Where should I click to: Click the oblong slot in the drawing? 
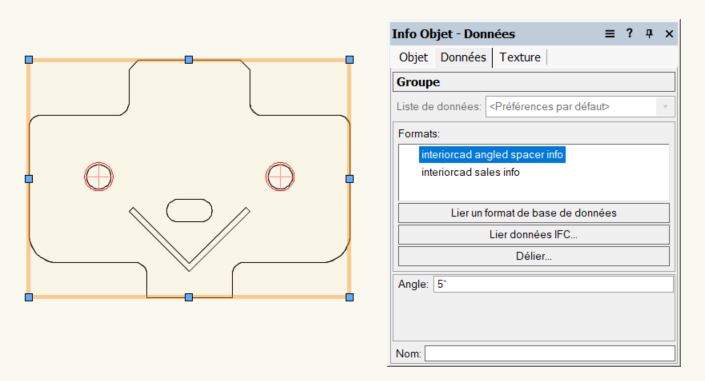tap(189, 211)
